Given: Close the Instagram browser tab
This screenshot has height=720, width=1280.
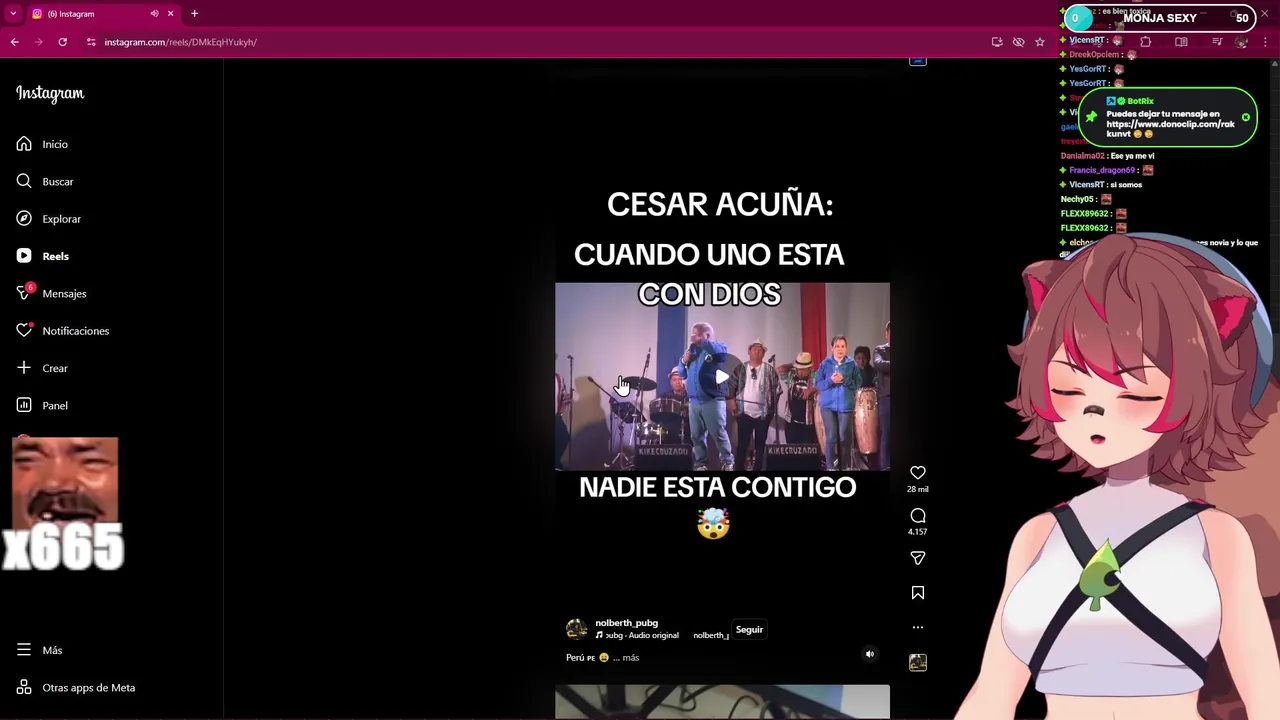Looking at the screenshot, I should point(170,14).
